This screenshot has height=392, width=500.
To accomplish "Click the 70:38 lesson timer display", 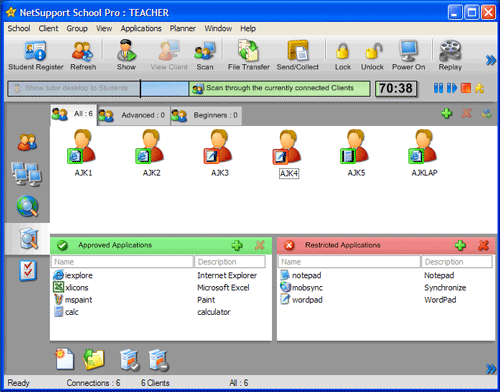I will click(396, 88).
